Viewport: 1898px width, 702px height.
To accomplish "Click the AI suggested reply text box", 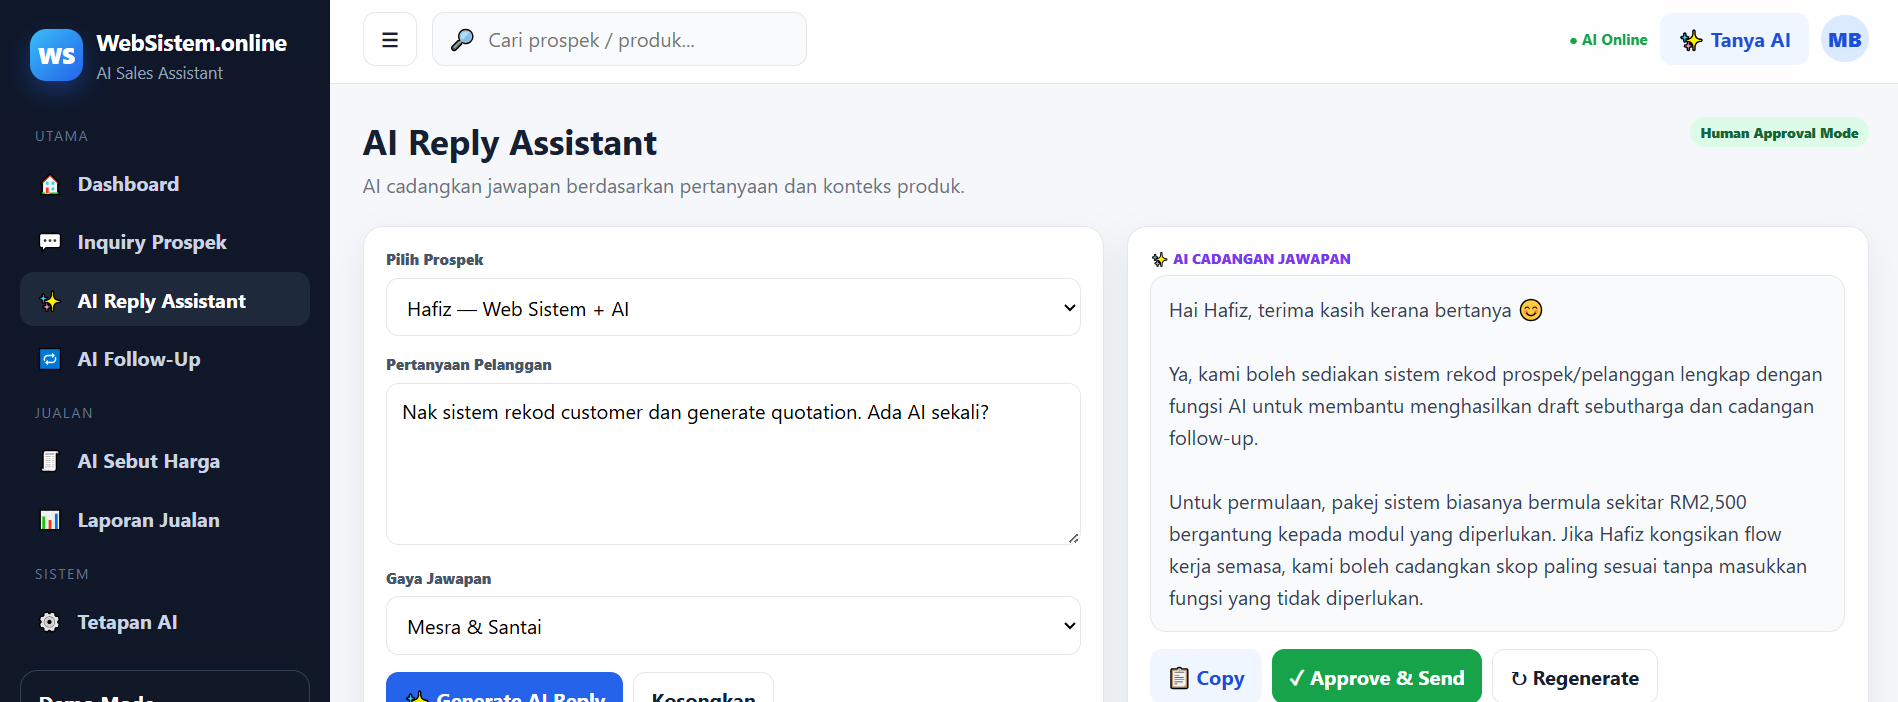I will 1497,454.
